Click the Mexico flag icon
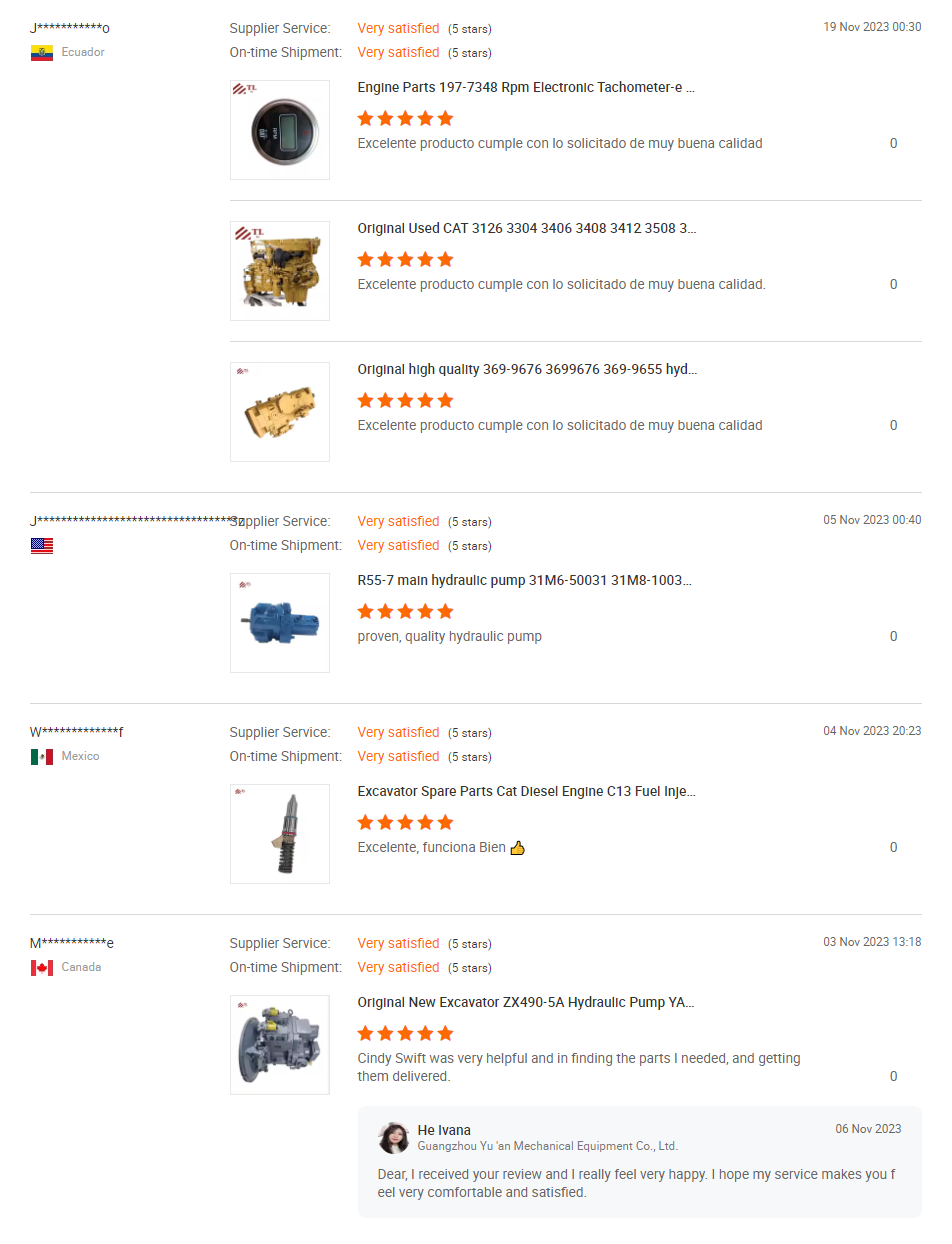This screenshot has height=1244, width=952. (x=41, y=757)
